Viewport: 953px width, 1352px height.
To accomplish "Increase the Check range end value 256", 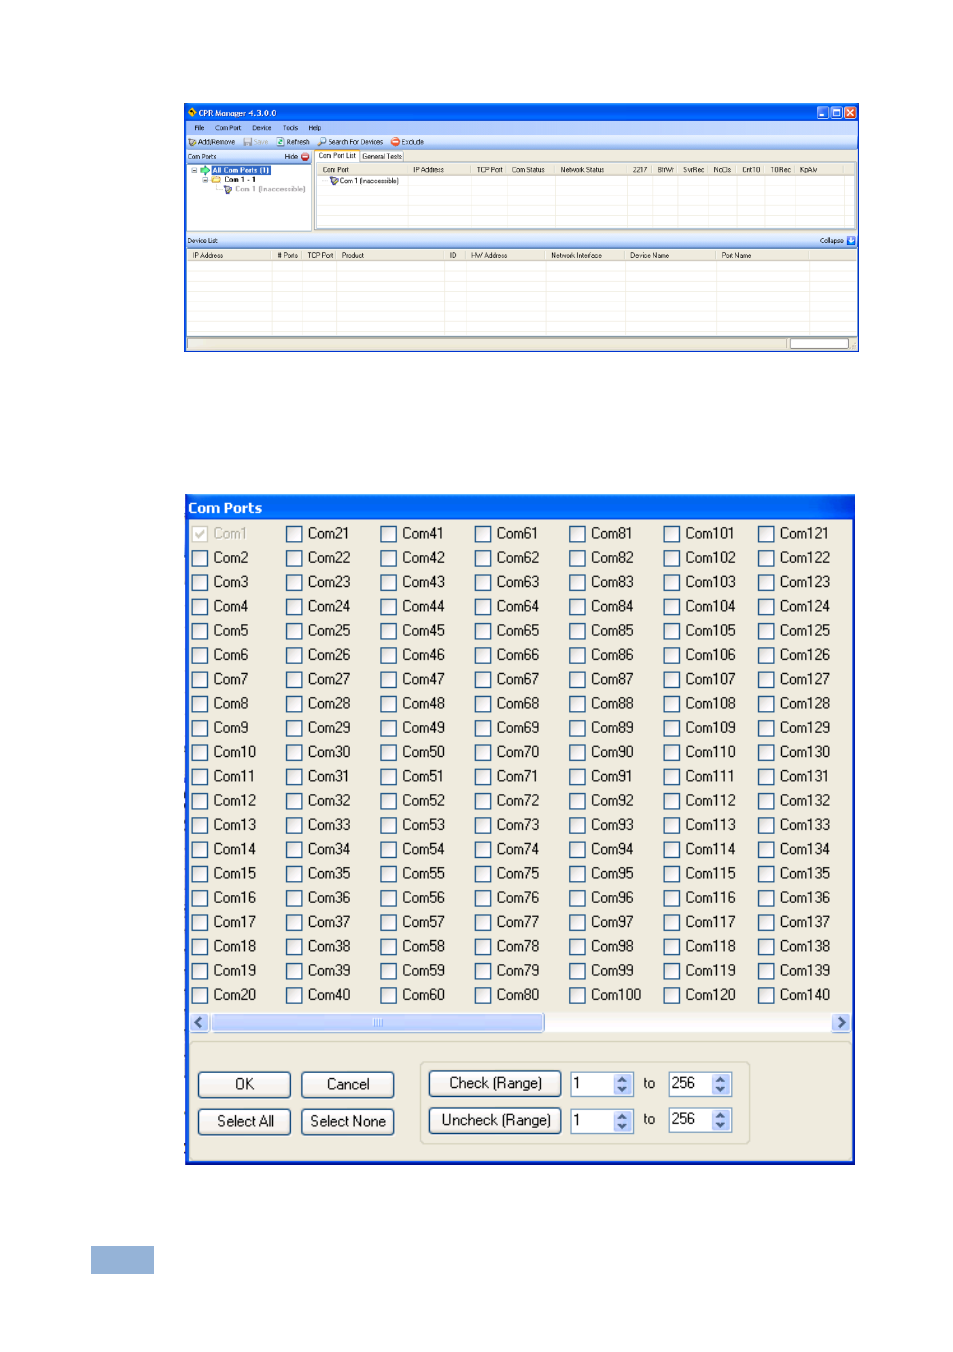I will [x=721, y=1079].
